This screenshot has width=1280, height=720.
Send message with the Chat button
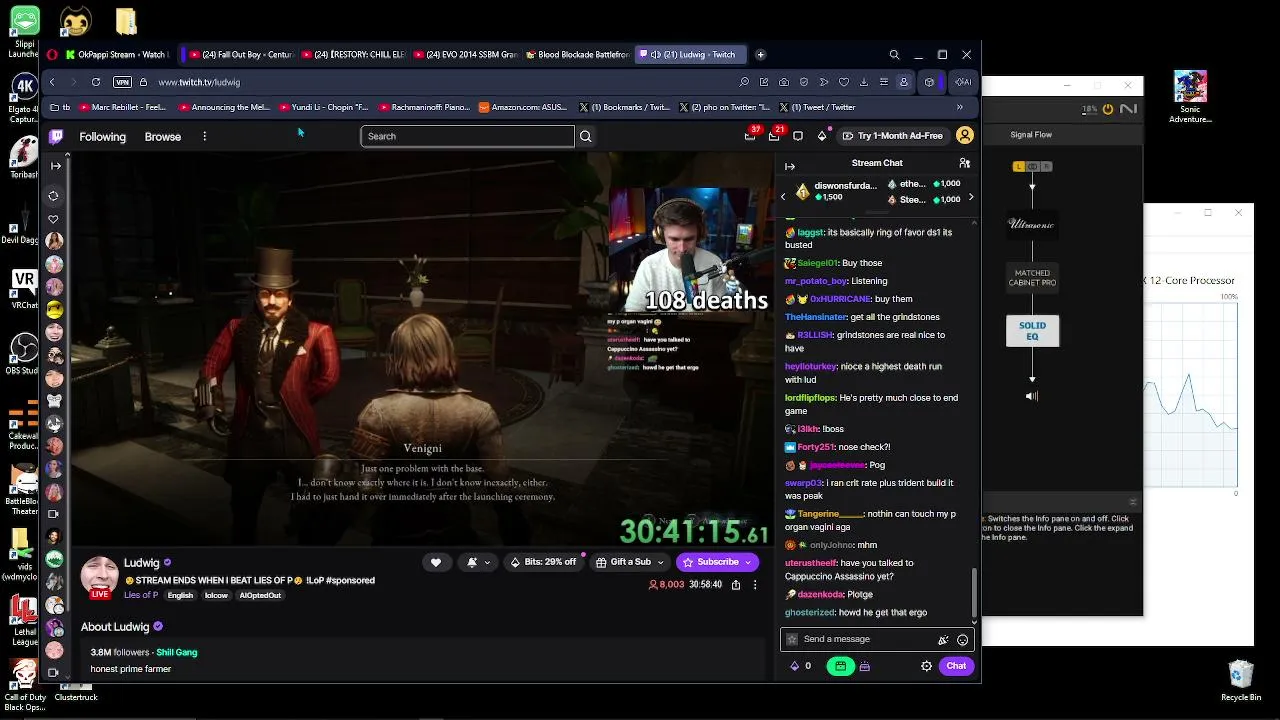956,666
